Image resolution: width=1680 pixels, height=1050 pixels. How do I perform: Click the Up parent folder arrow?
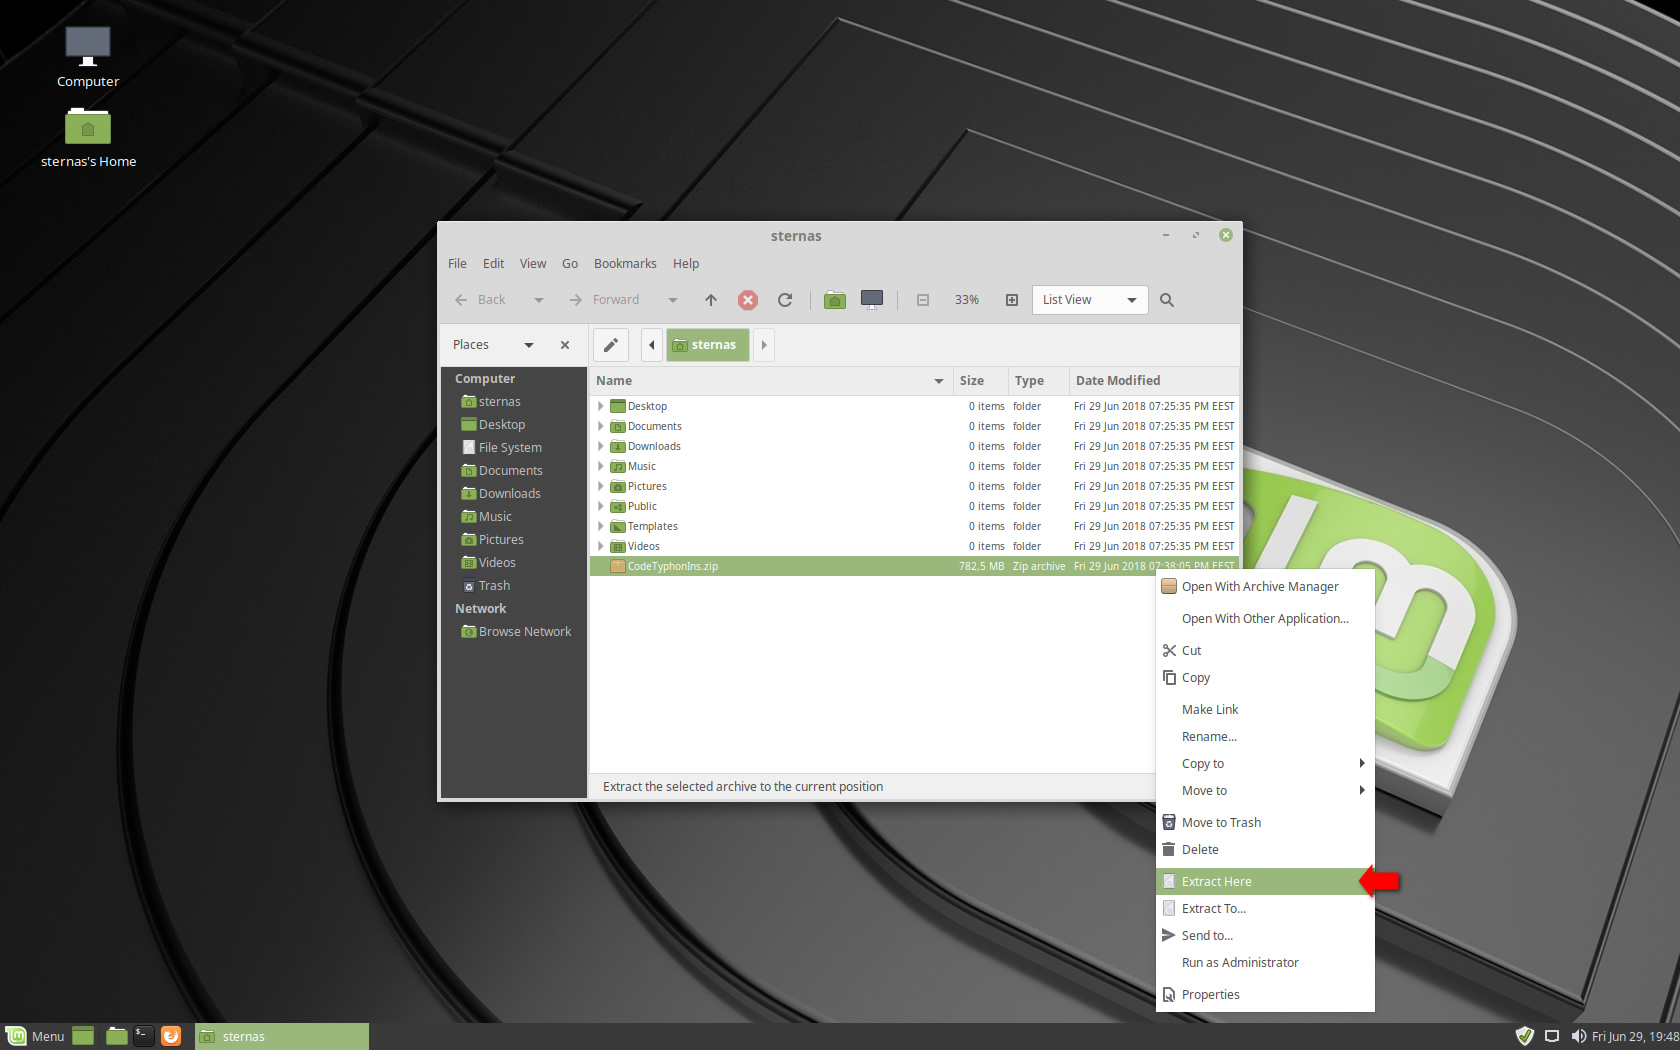(x=711, y=300)
